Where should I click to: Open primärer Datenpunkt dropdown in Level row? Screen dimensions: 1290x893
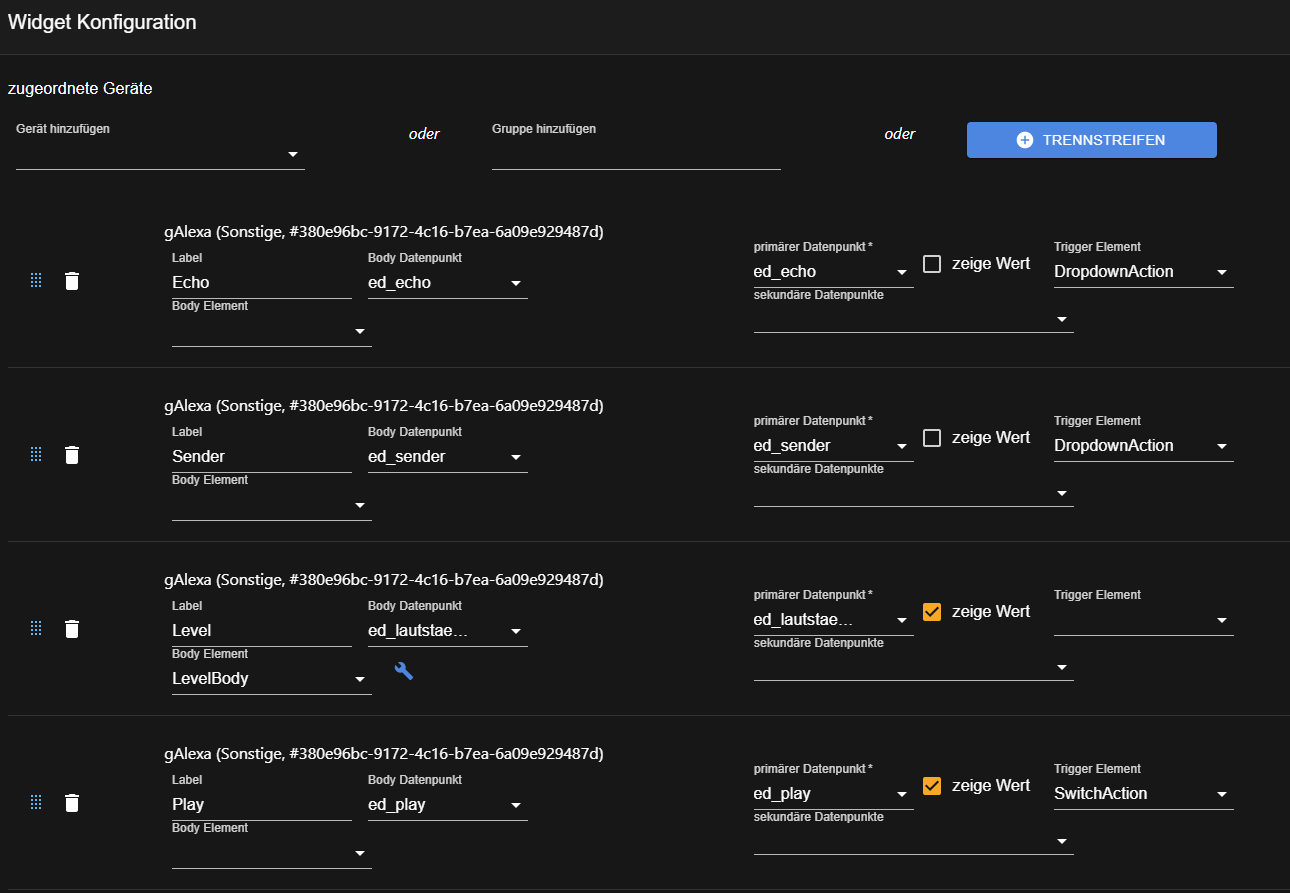[x=834, y=620]
